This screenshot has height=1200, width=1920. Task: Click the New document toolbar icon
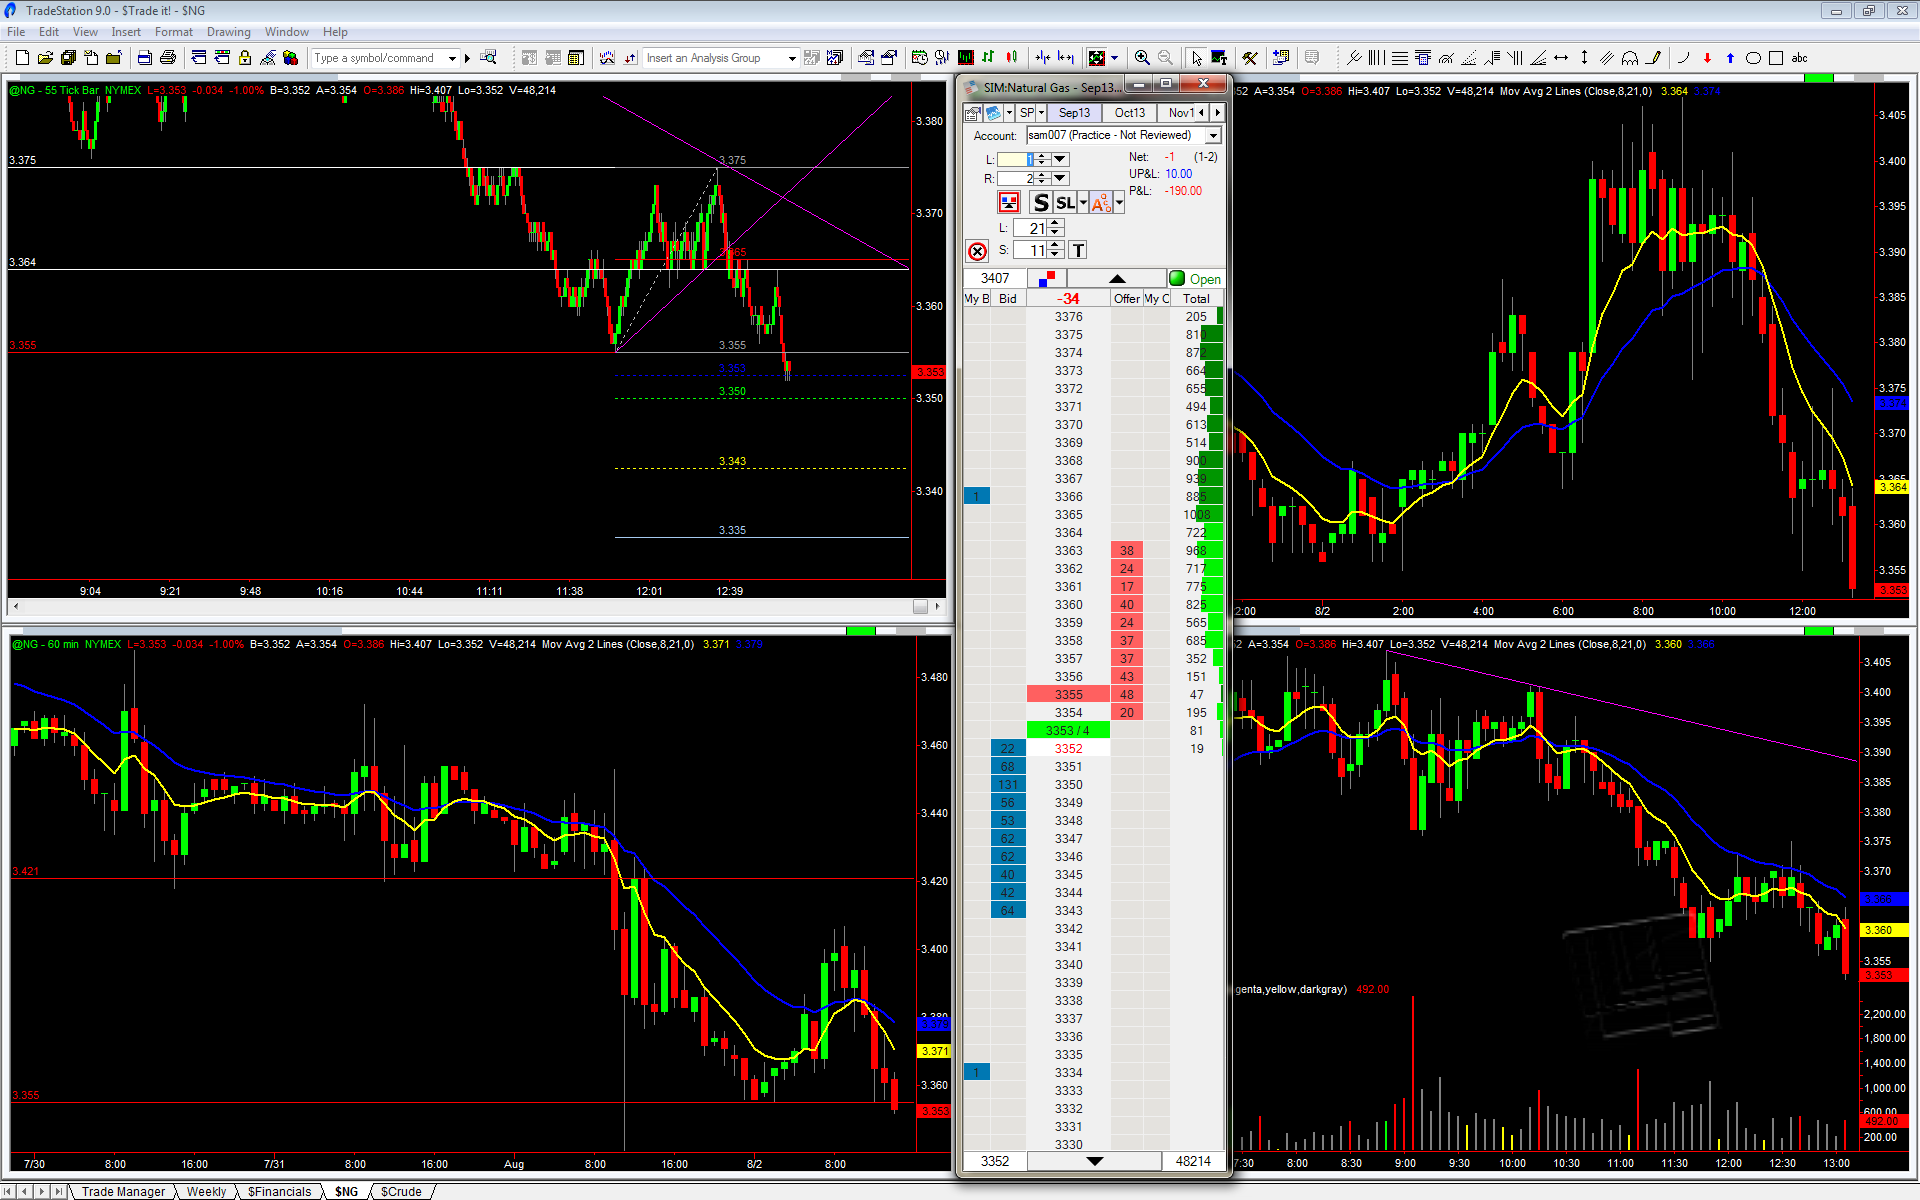point(22,58)
